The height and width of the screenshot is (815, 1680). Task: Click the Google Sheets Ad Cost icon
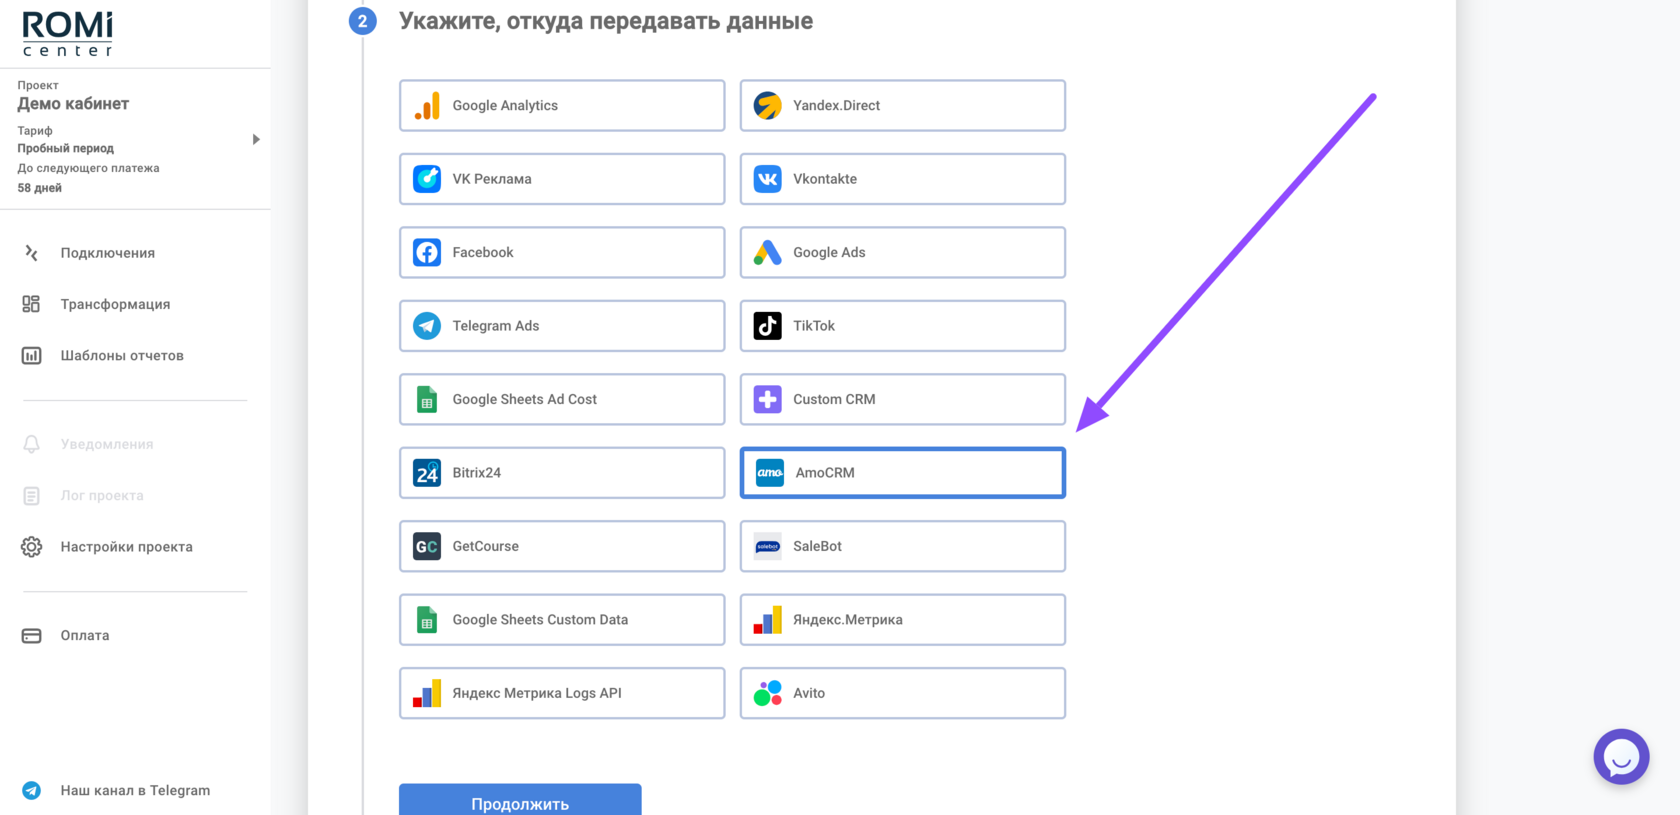click(x=427, y=399)
